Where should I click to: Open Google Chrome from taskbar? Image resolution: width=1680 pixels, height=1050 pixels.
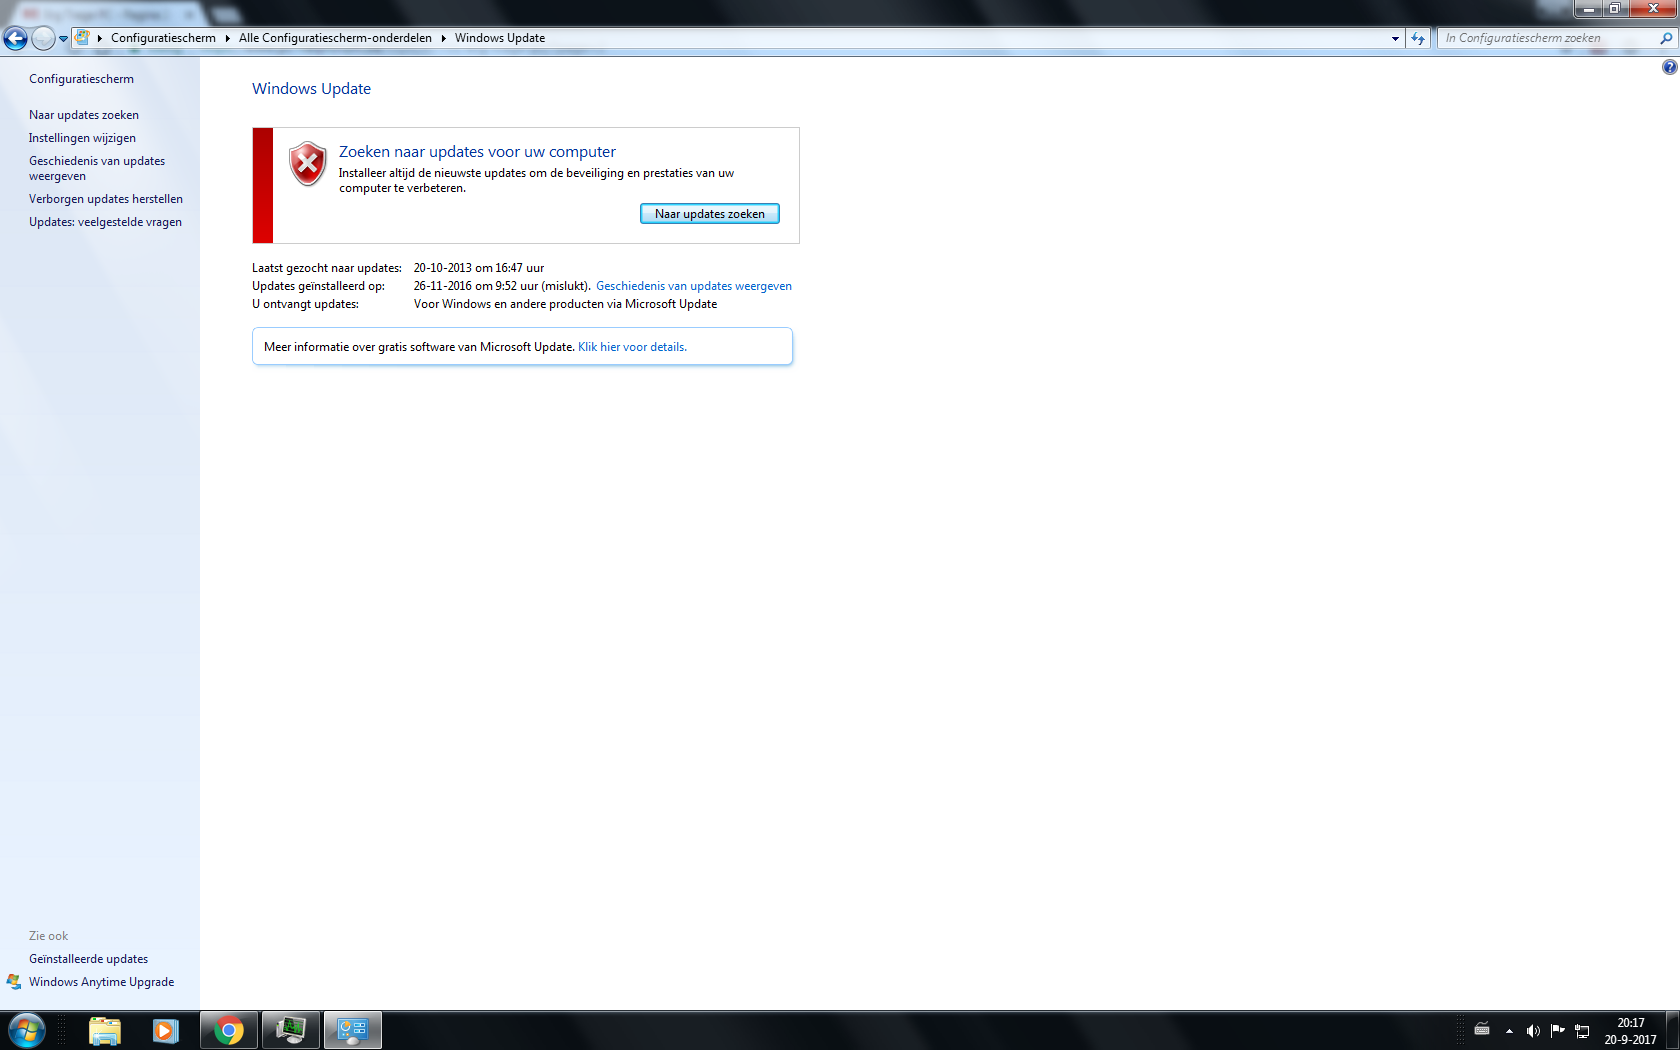click(229, 1030)
